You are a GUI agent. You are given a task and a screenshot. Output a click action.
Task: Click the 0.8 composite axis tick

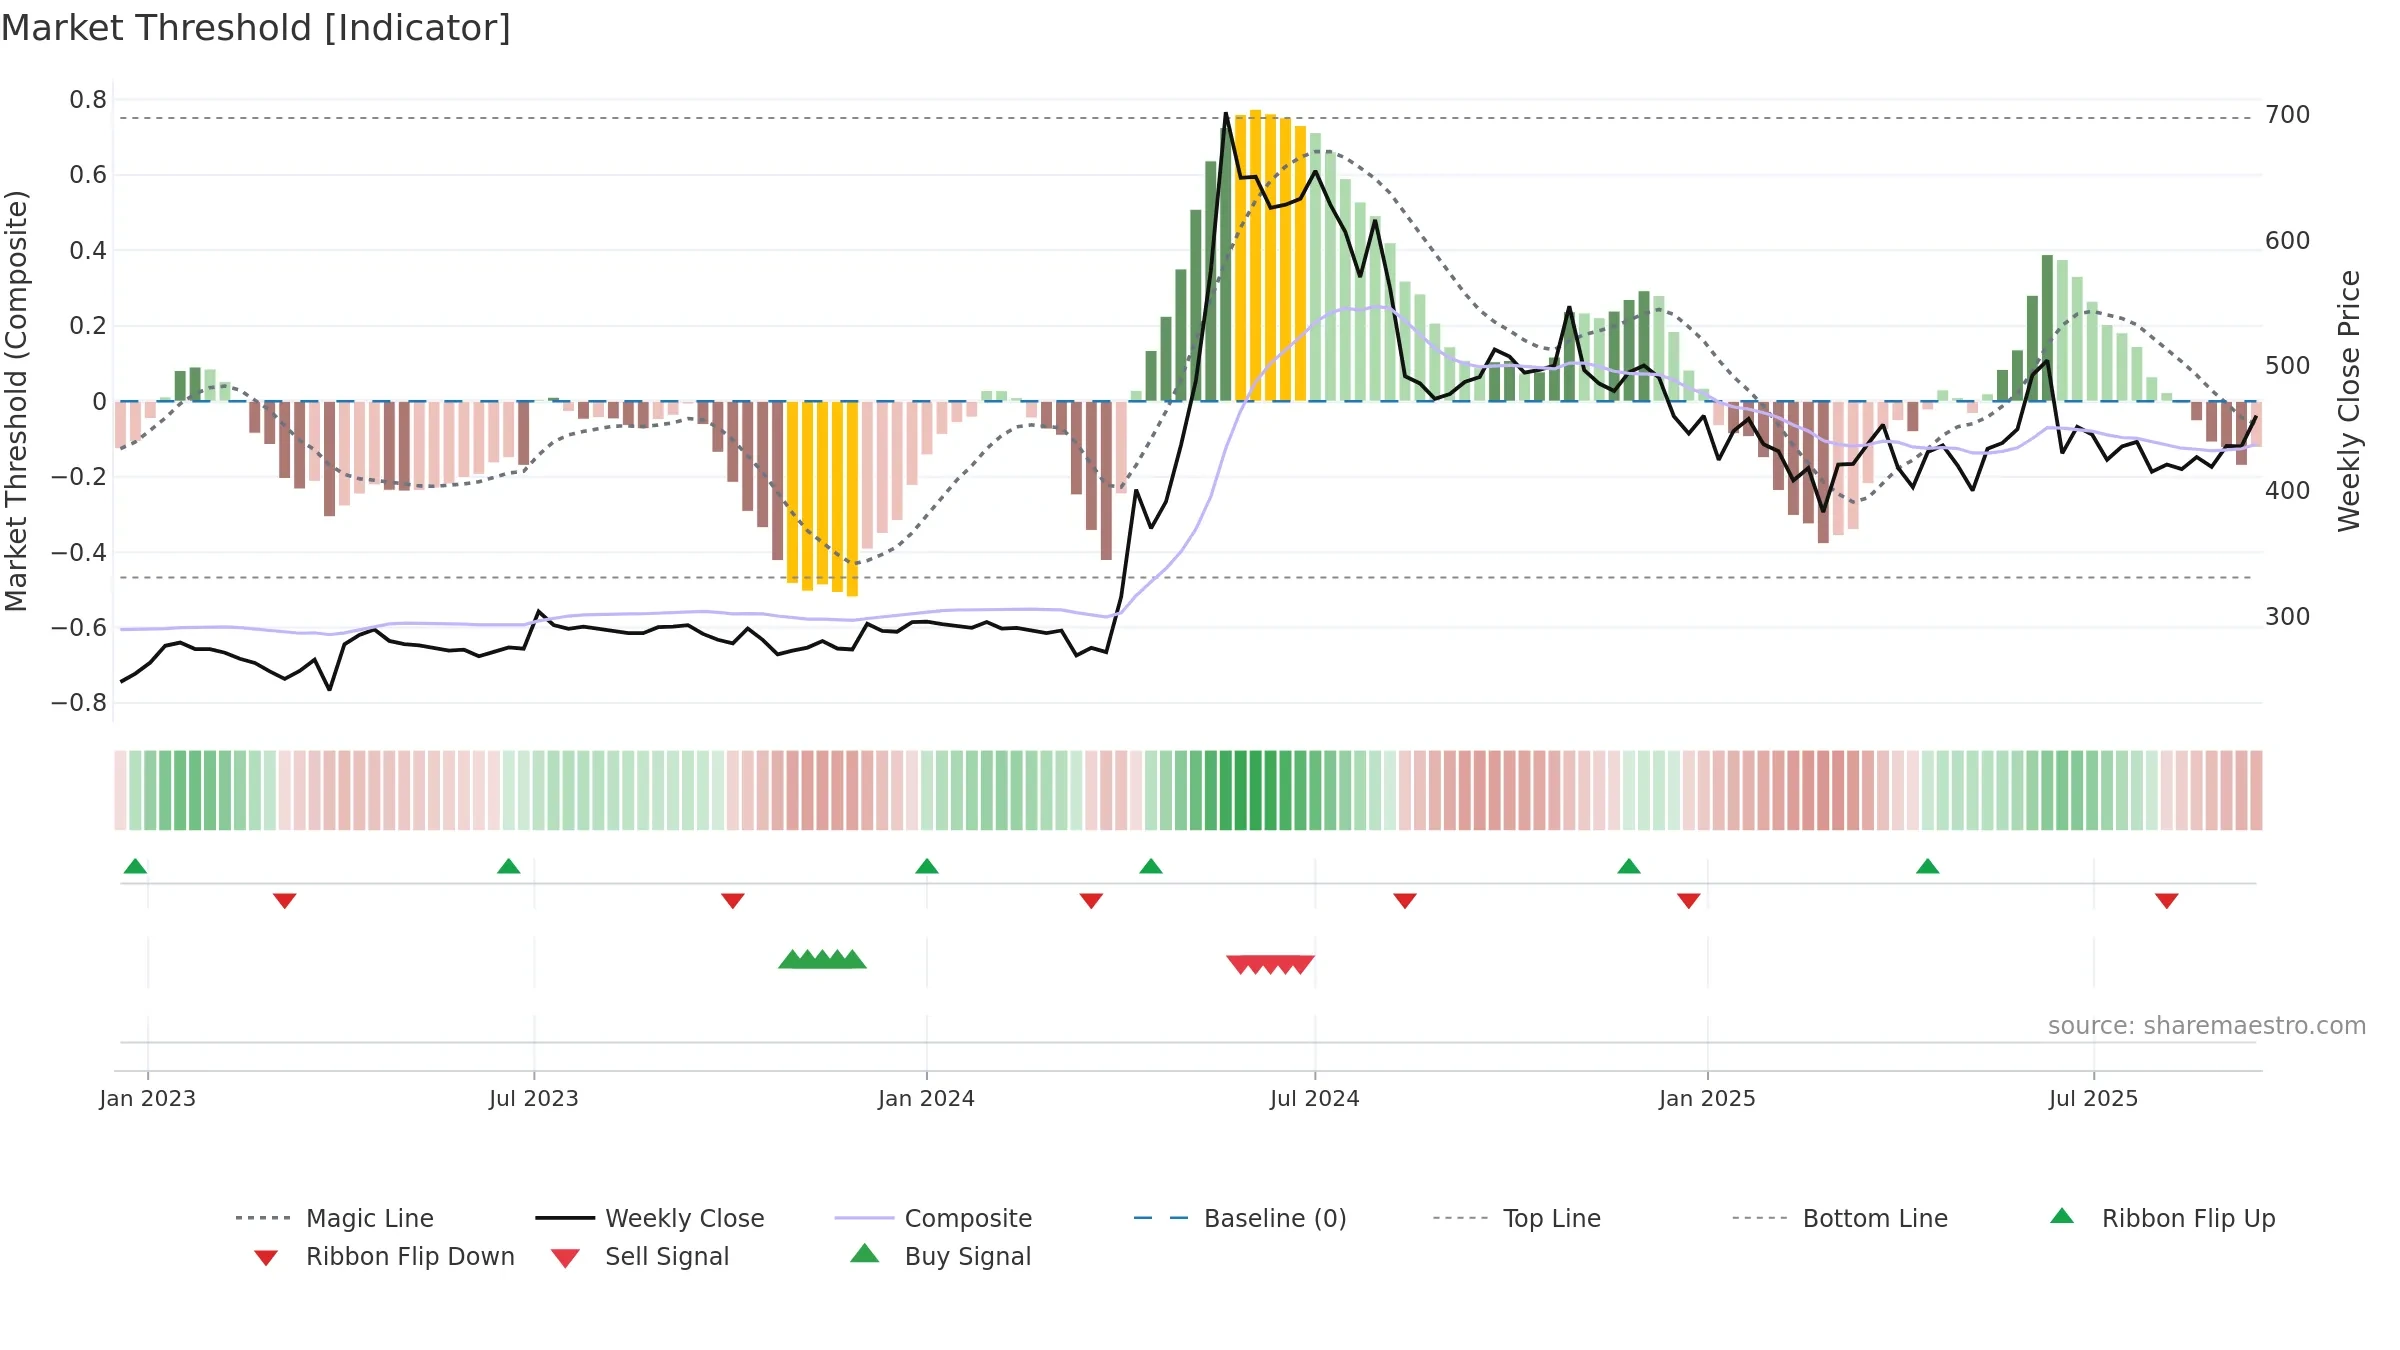coord(88,99)
